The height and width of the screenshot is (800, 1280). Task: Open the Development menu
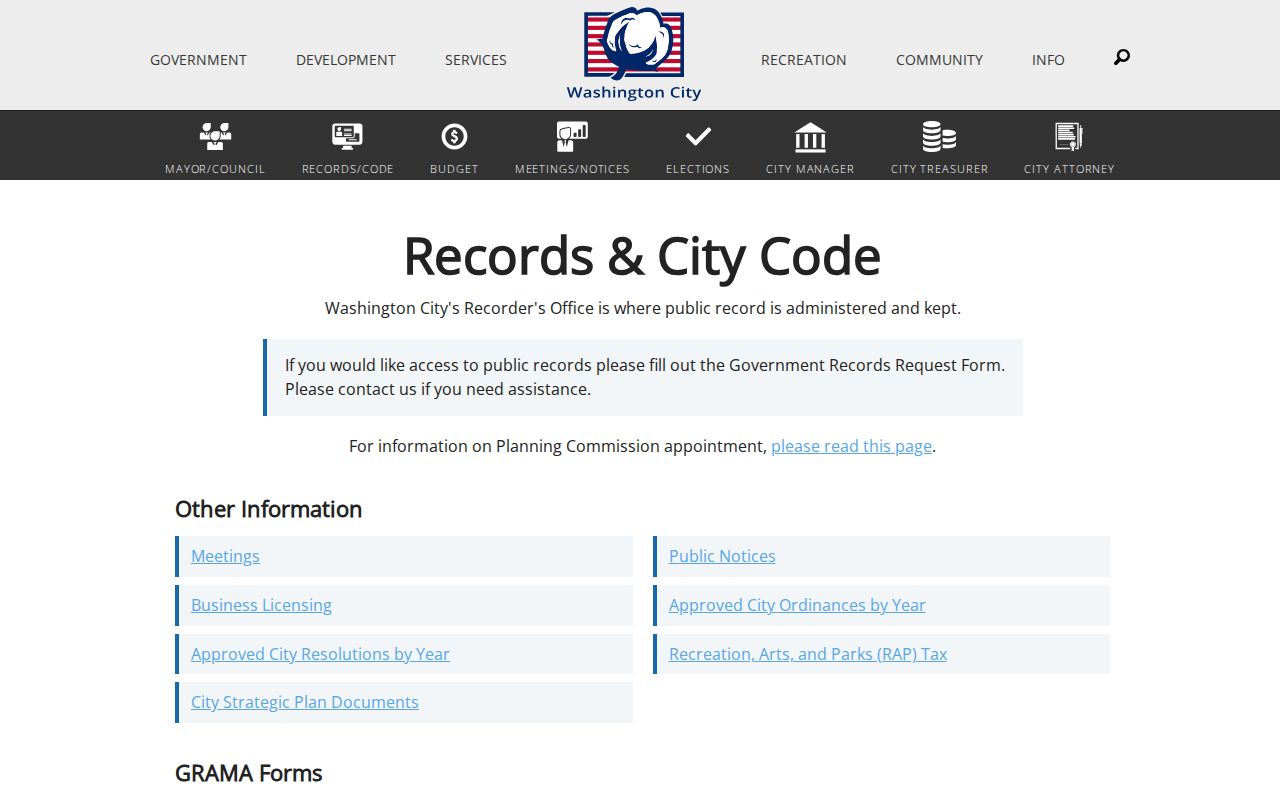(x=346, y=60)
